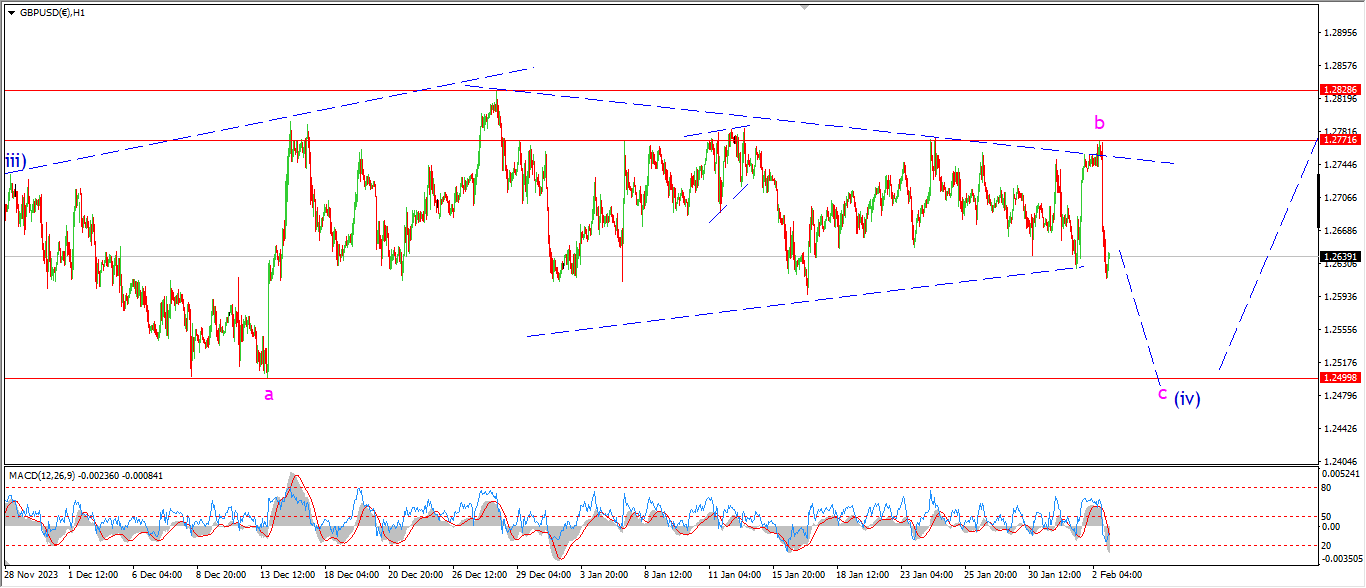
Task: Open the dropdown arrow beside GBPUSD title
Action: [x=11, y=14]
